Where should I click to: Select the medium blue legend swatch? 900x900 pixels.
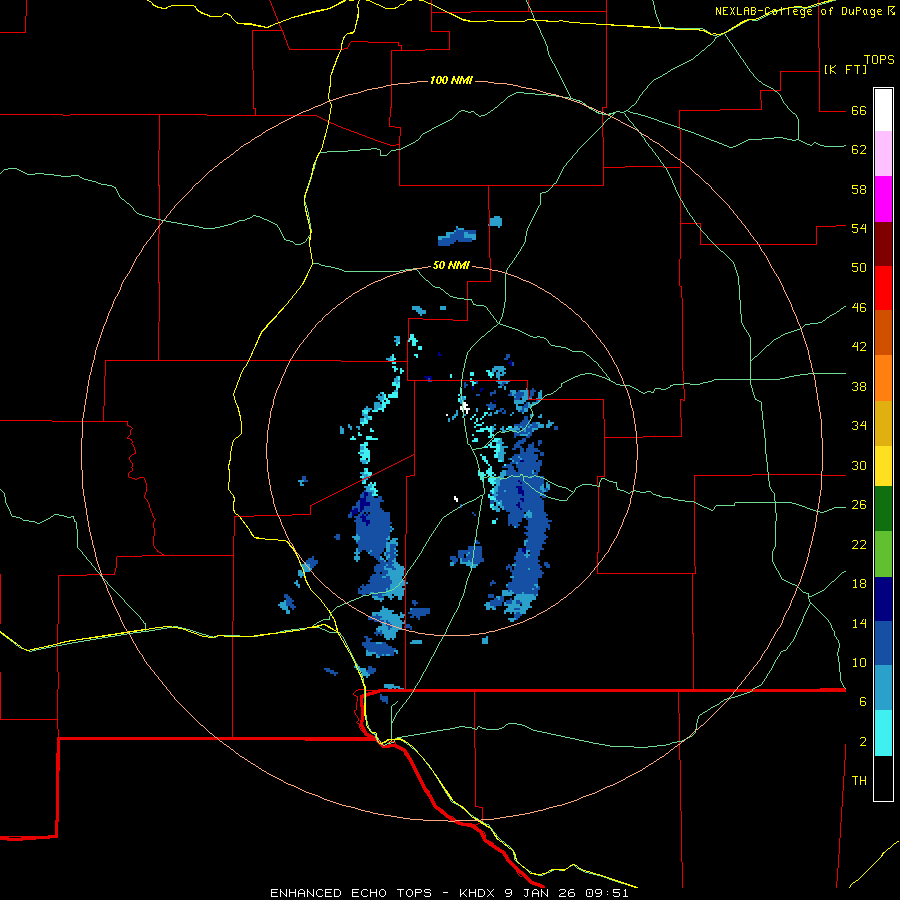[883, 643]
